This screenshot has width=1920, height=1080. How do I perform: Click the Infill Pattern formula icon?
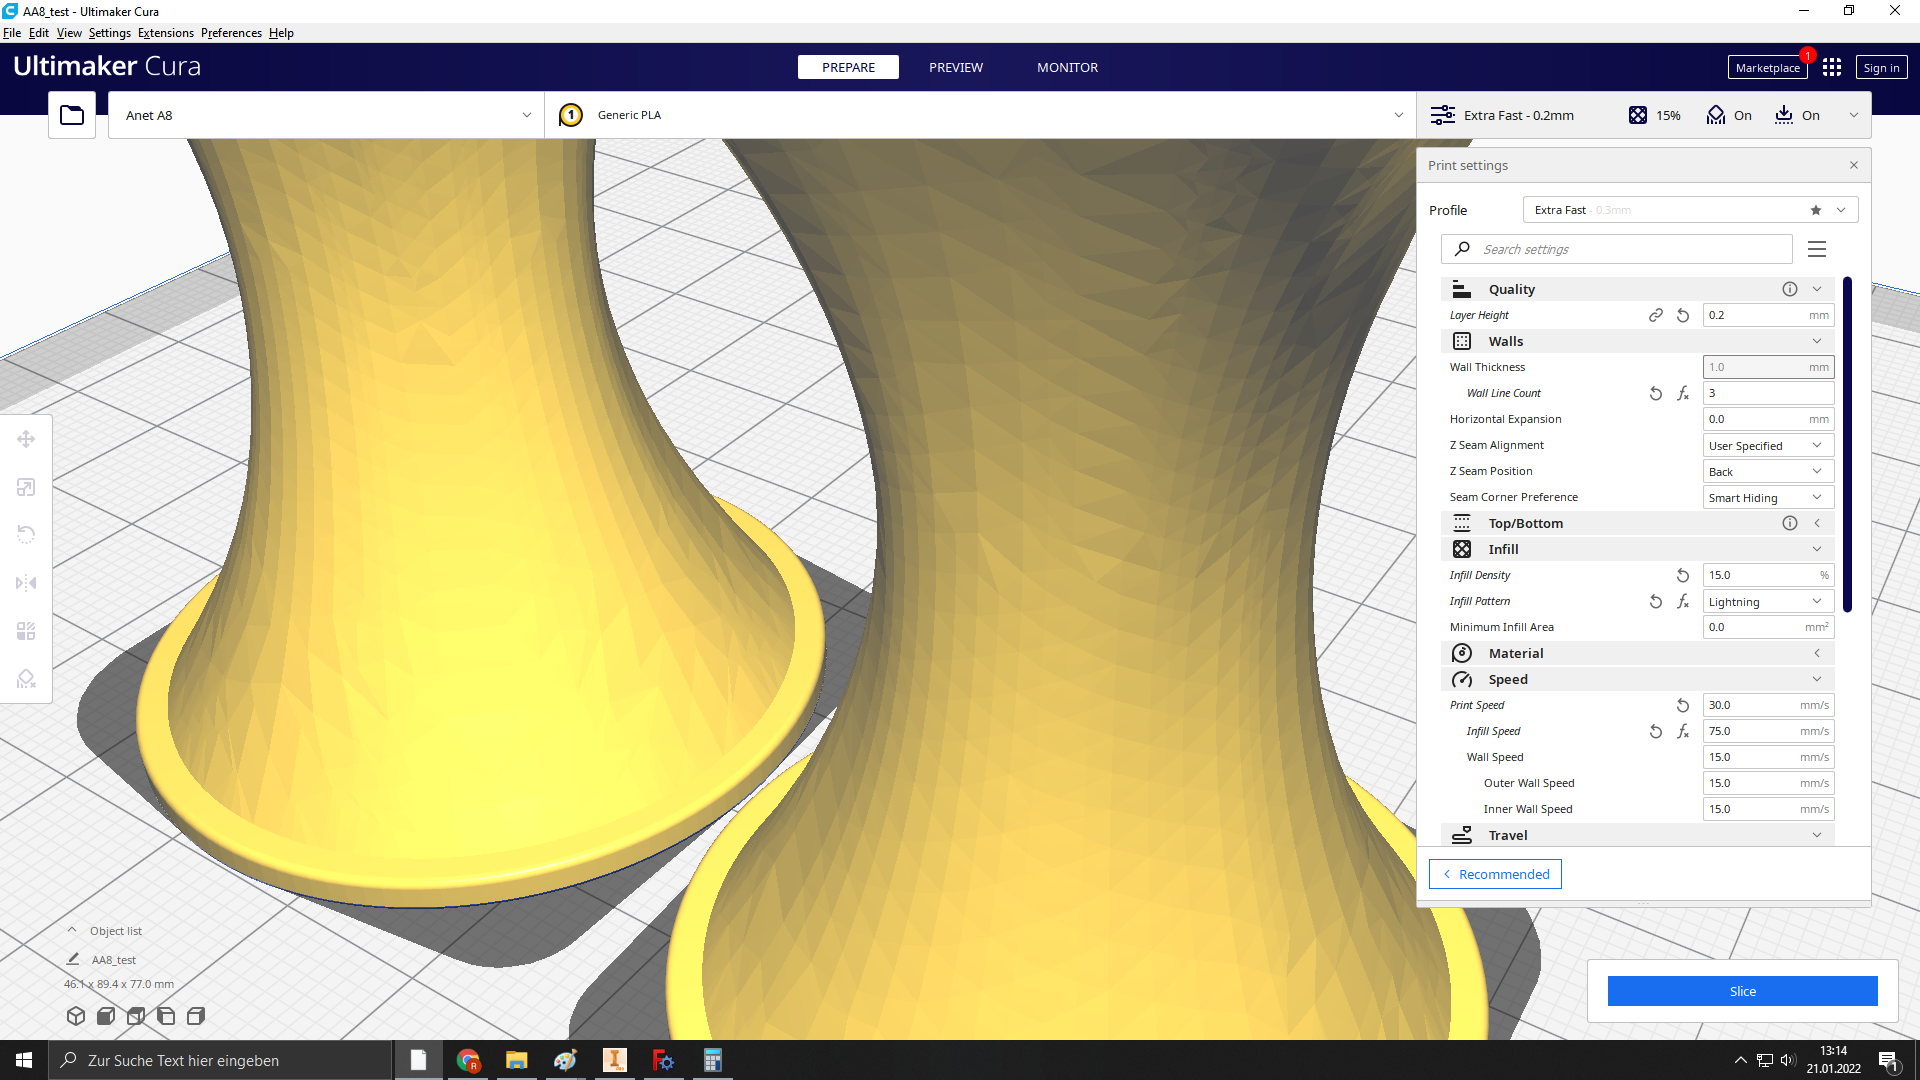(1683, 601)
